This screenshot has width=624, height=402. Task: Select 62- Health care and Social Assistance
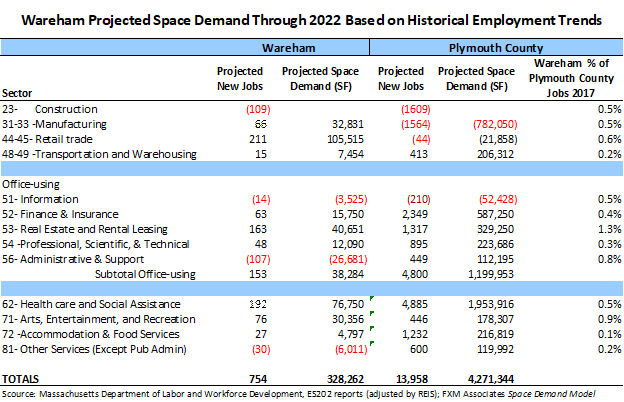[91, 304]
